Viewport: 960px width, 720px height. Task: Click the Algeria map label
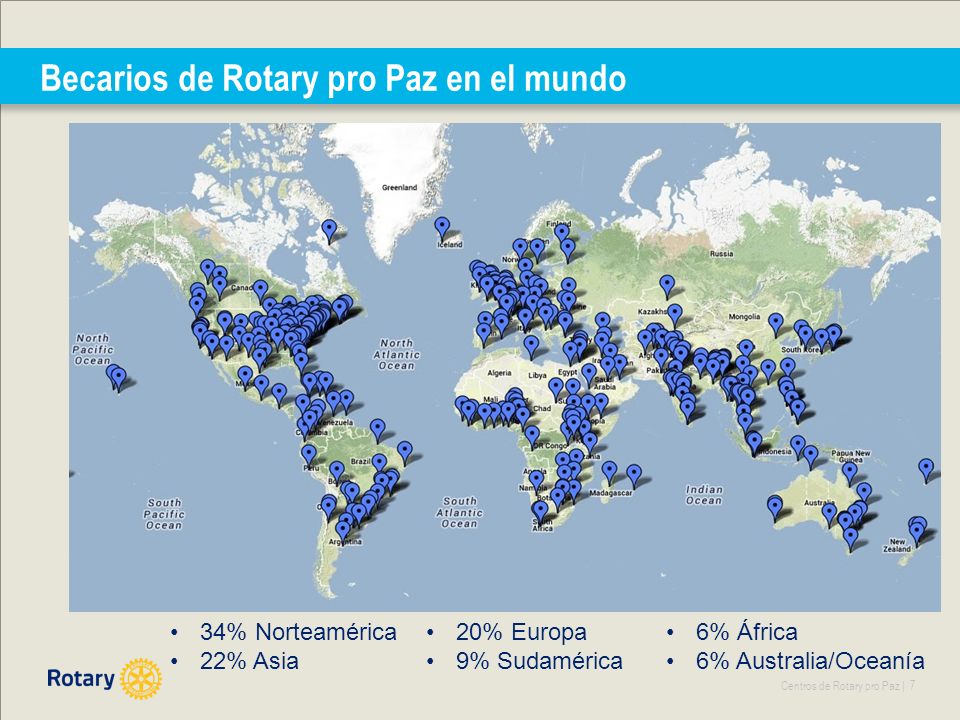tap(499, 373)
